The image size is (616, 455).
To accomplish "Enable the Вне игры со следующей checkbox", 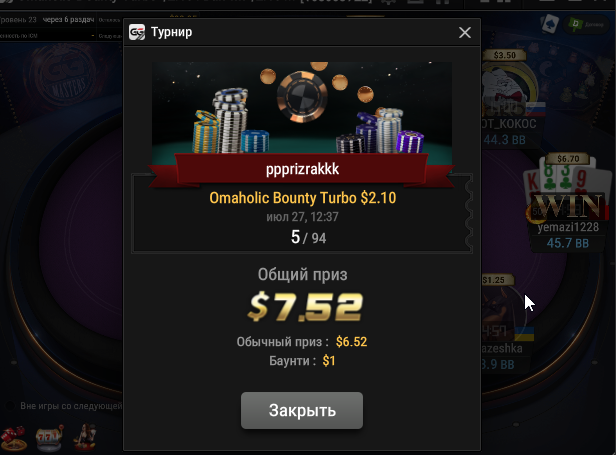I will coord(10,405).
